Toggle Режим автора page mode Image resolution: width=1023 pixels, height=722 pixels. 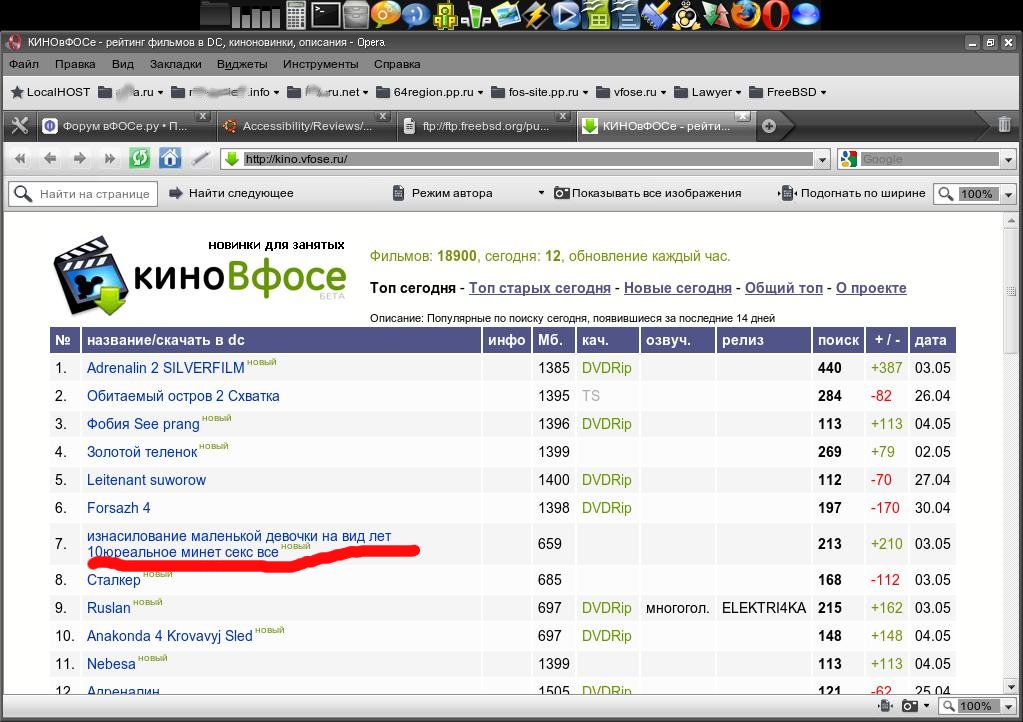tap(442, 193)
